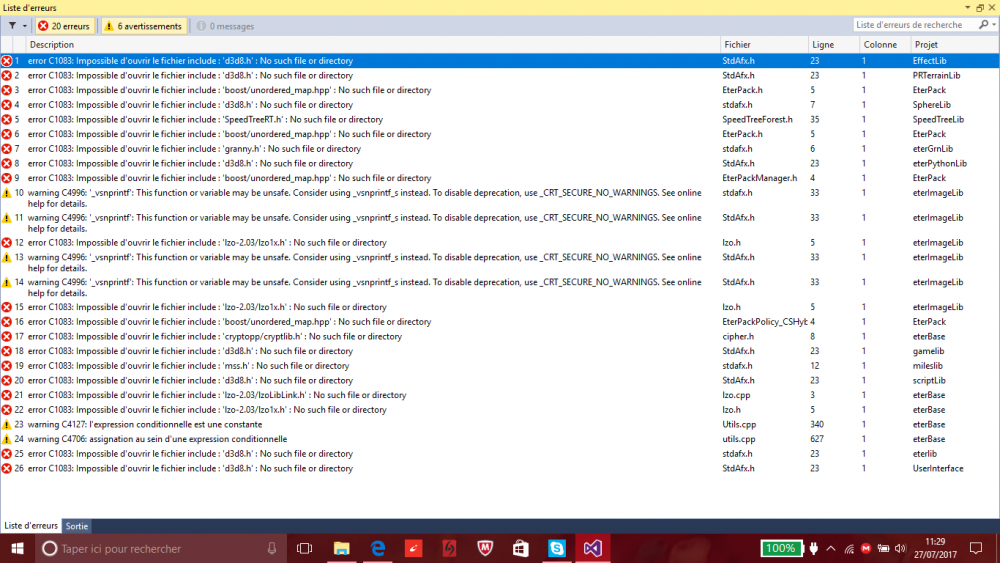Open the search options dropdown arrow
1000x563 pixels.
(994, 25)
